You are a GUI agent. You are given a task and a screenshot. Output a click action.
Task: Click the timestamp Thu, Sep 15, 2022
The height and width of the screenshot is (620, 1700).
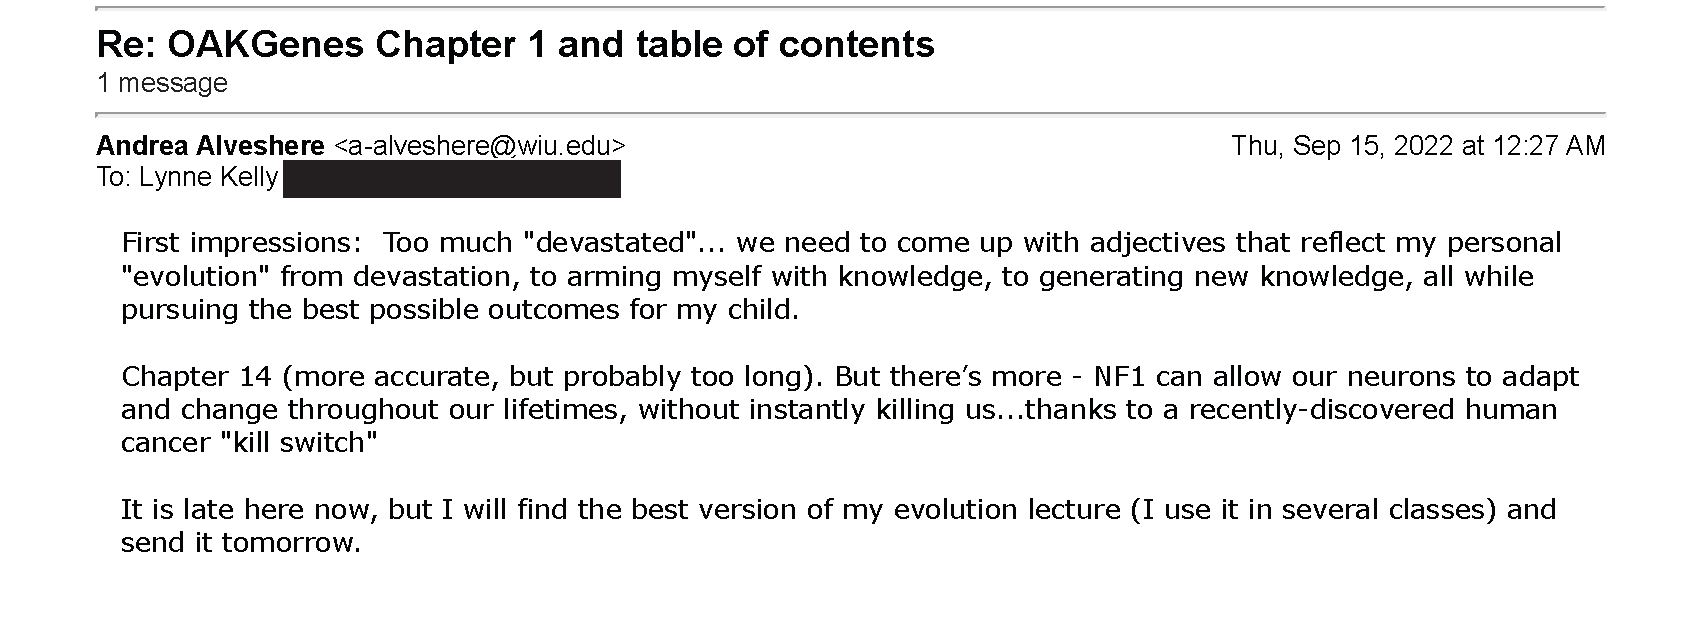[x=1342, y=146]
